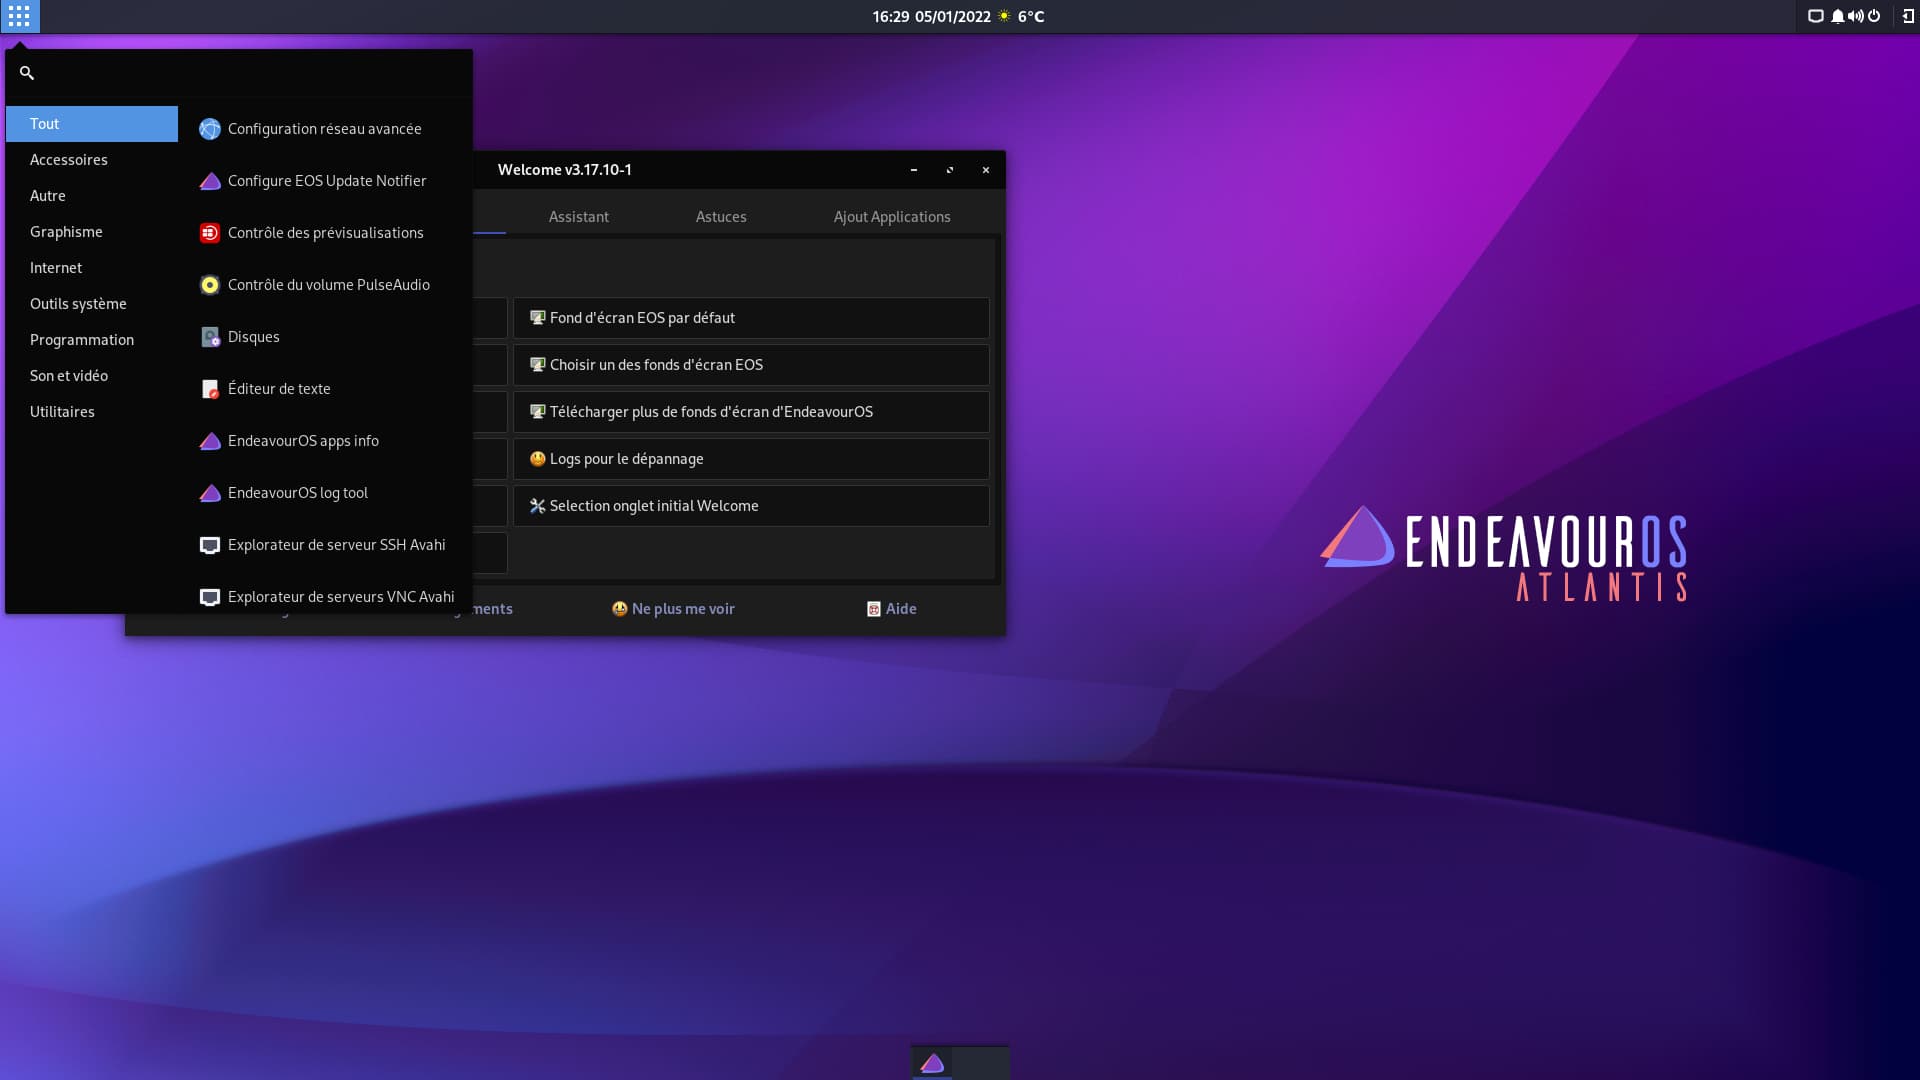Viewport: 1920px width, 1080px height.
Task: Click the Aide button in Welcome
Action: click(891, 609)
